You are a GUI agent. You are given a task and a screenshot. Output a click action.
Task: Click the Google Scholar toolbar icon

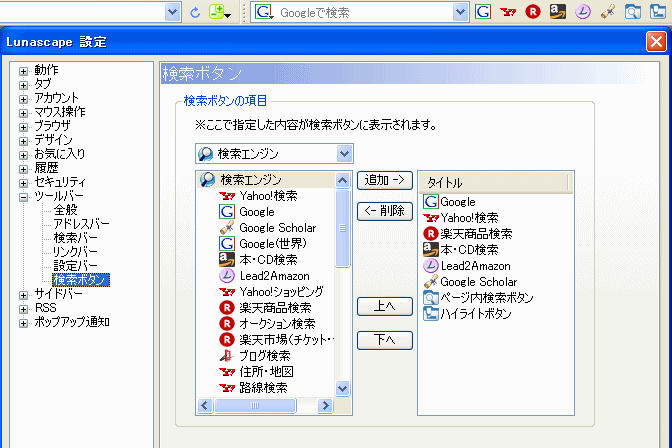608,12
